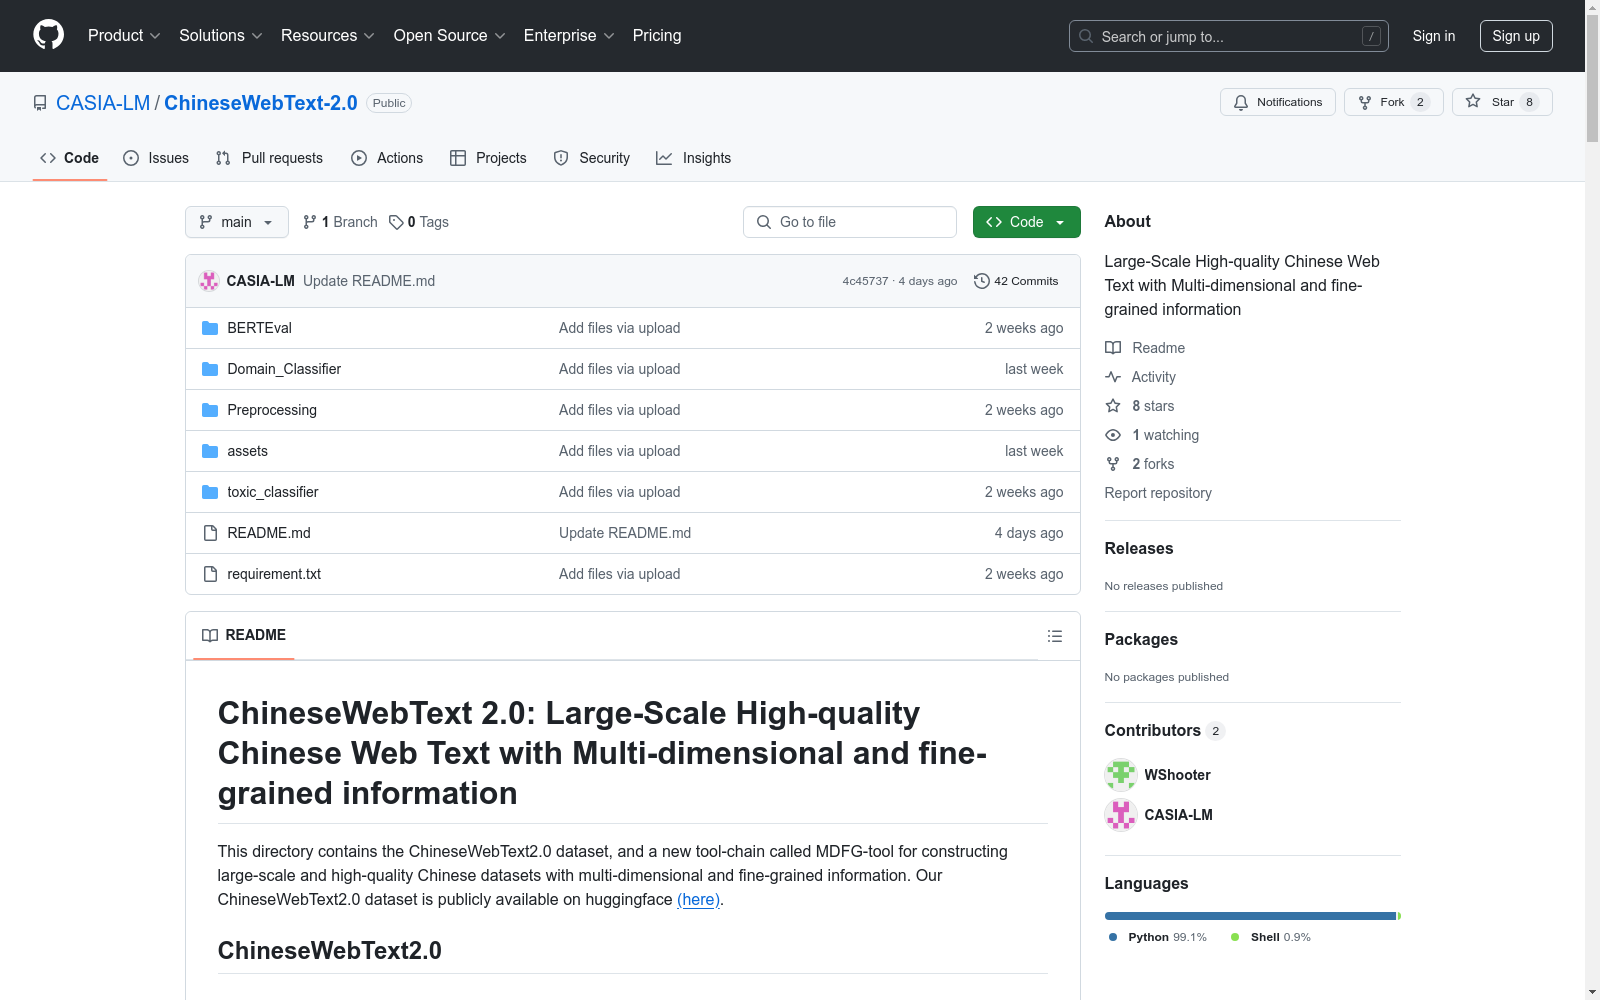Open the README outline list icon

tap(1054, 636)
